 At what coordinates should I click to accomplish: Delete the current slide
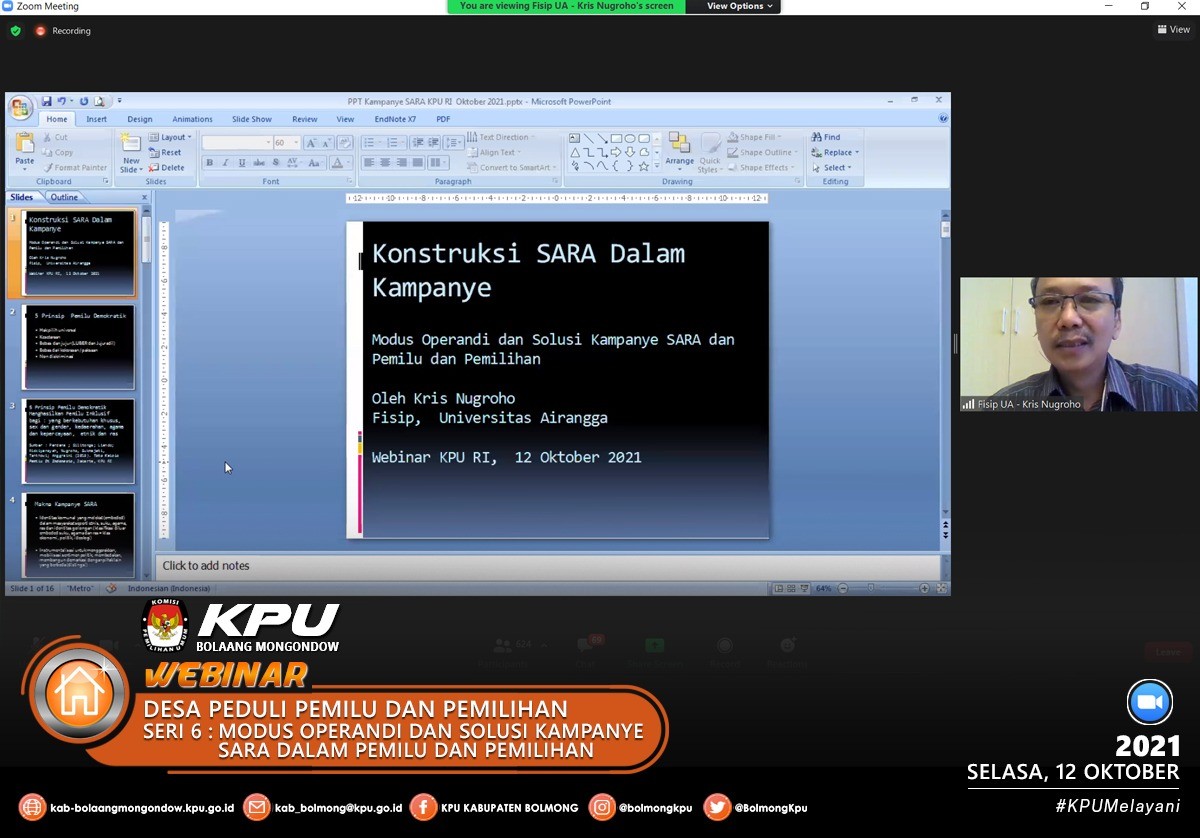point(166,168)
